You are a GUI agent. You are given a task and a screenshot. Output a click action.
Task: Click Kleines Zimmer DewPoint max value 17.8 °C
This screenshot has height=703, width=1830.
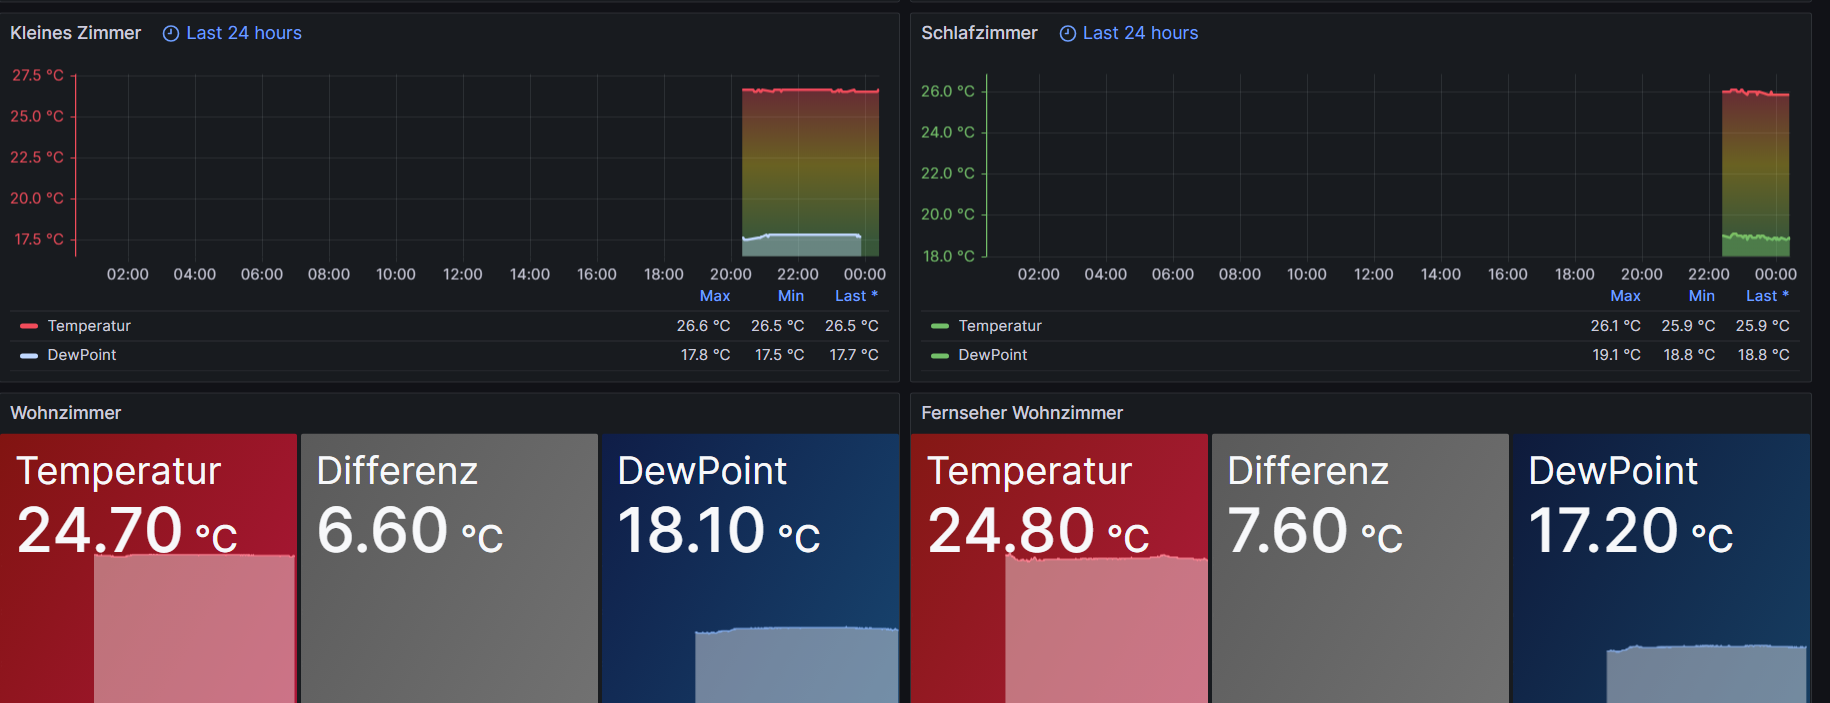706,355
